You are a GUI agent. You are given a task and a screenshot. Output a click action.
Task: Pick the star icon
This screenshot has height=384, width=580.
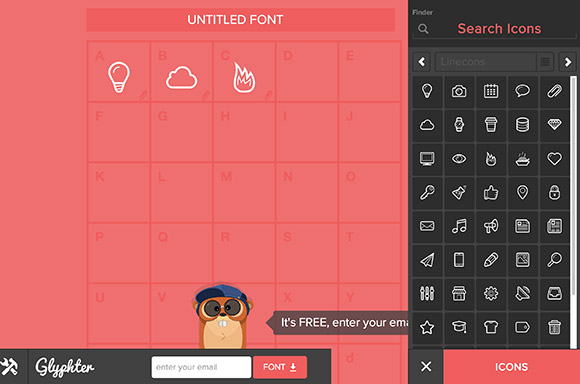point(427,327)
